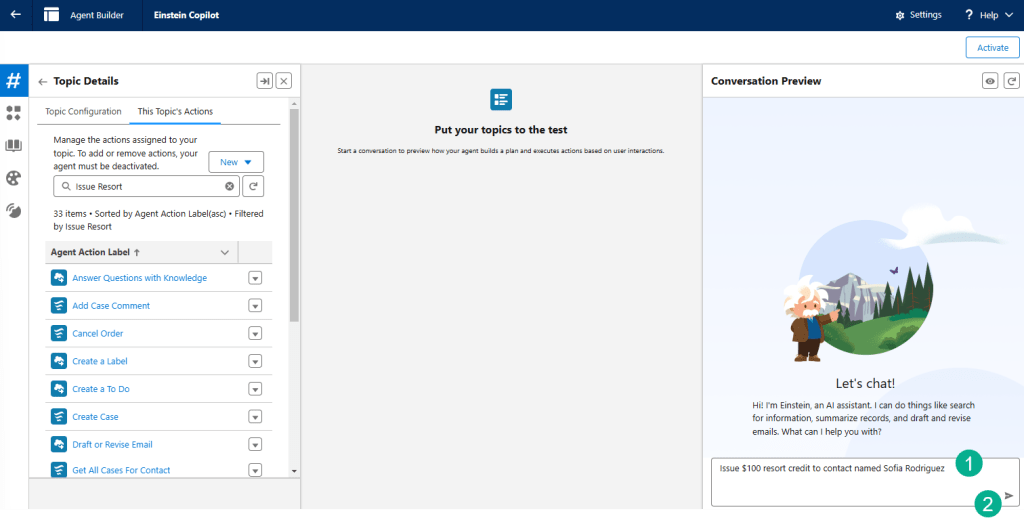The width and height of the screenshot is (1024, 518).
Task: Expand the Help menu
Action: (988, 15)
